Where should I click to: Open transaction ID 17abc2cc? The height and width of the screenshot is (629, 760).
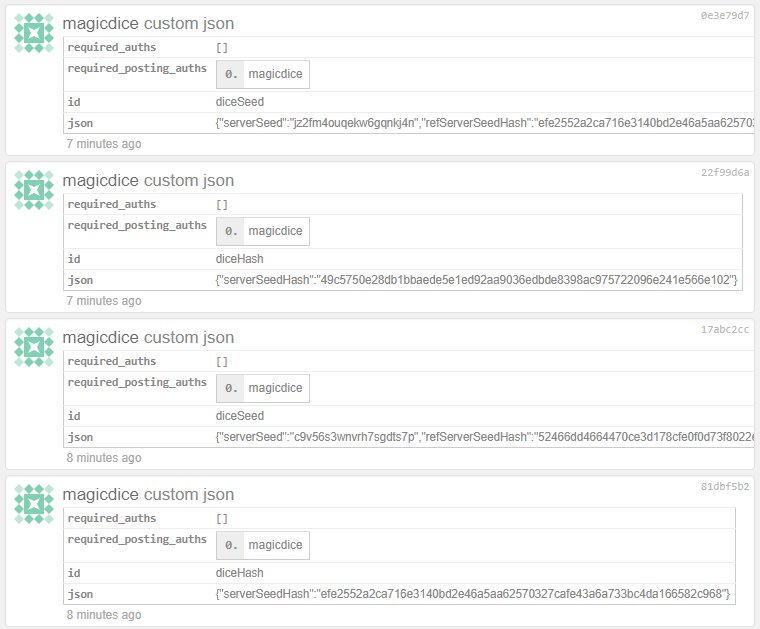[x=725, y=330]
